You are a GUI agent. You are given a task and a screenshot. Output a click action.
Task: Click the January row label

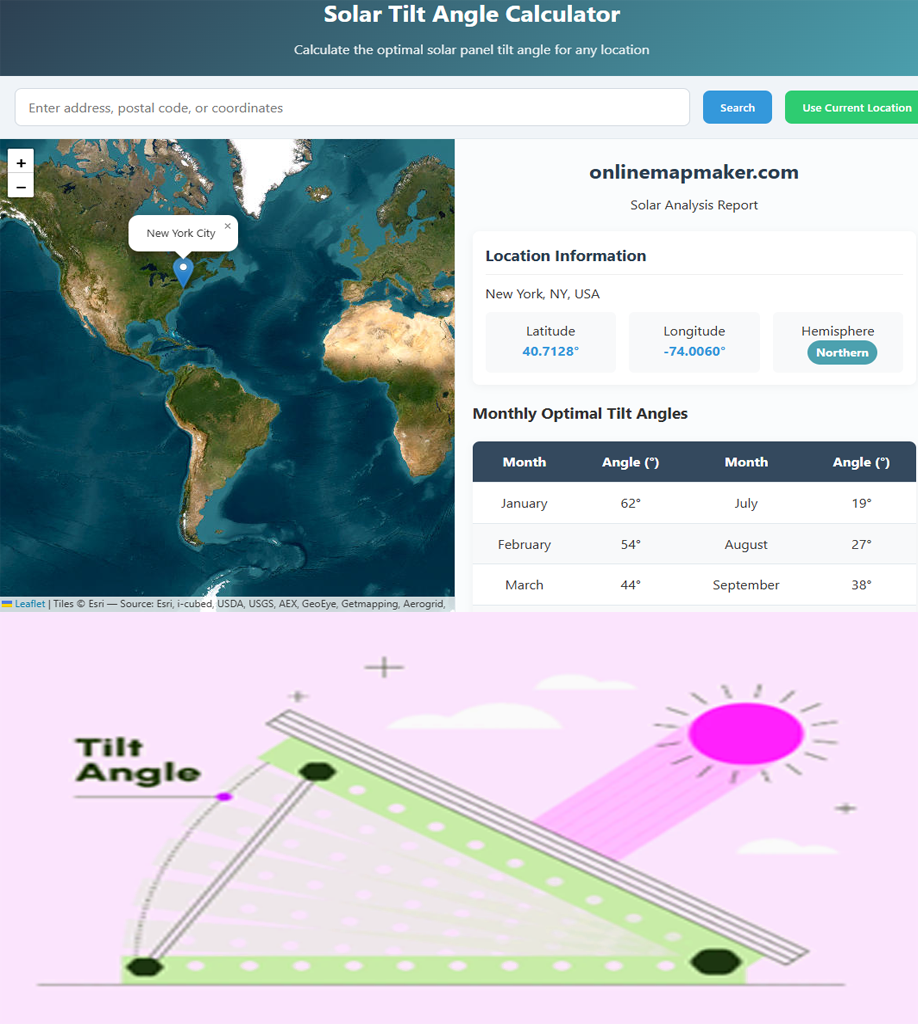click(524, 504)
